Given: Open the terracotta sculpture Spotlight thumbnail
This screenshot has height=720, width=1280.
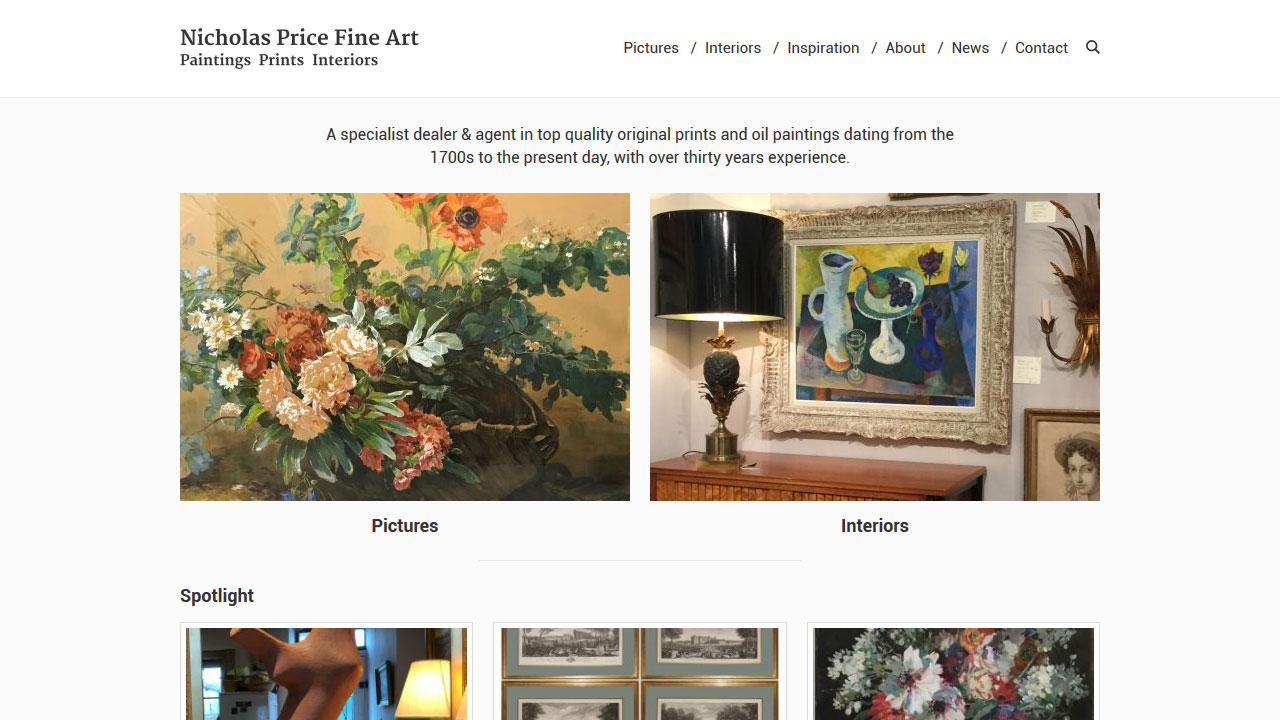Looking at the screenshot, I should pyautogui.click(x=326, y=673).
